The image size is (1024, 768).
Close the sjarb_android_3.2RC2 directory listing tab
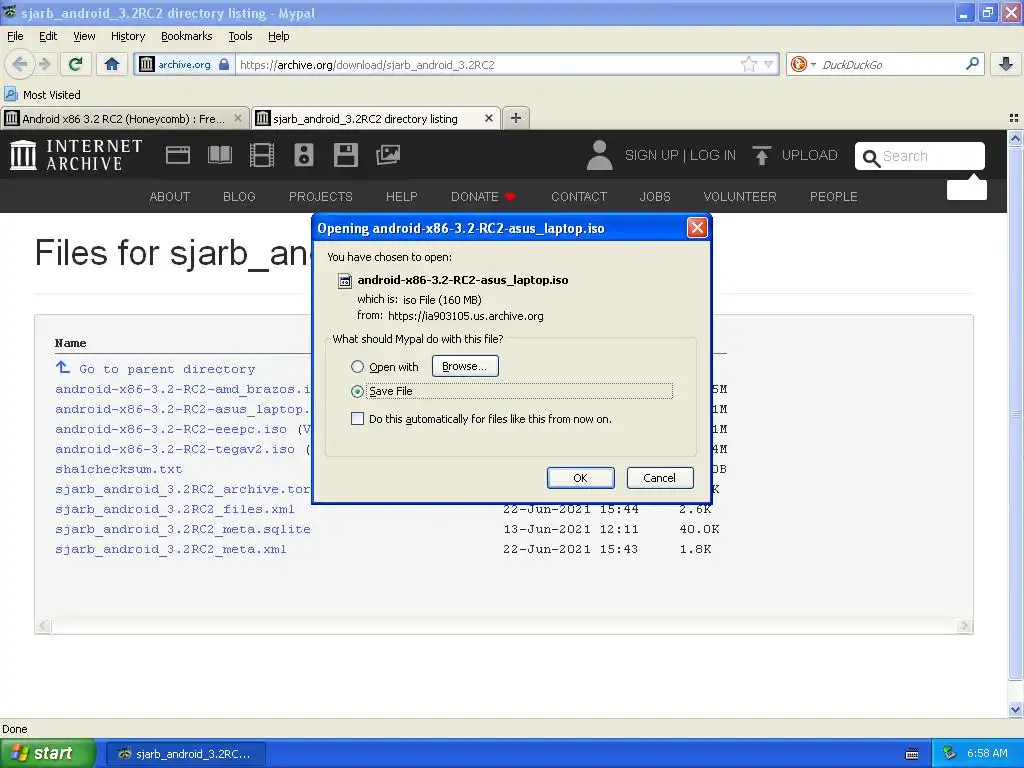pos(488,118)
